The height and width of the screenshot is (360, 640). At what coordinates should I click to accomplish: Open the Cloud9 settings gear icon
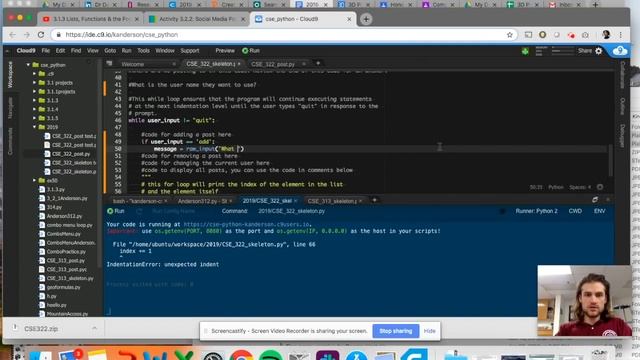598,51
